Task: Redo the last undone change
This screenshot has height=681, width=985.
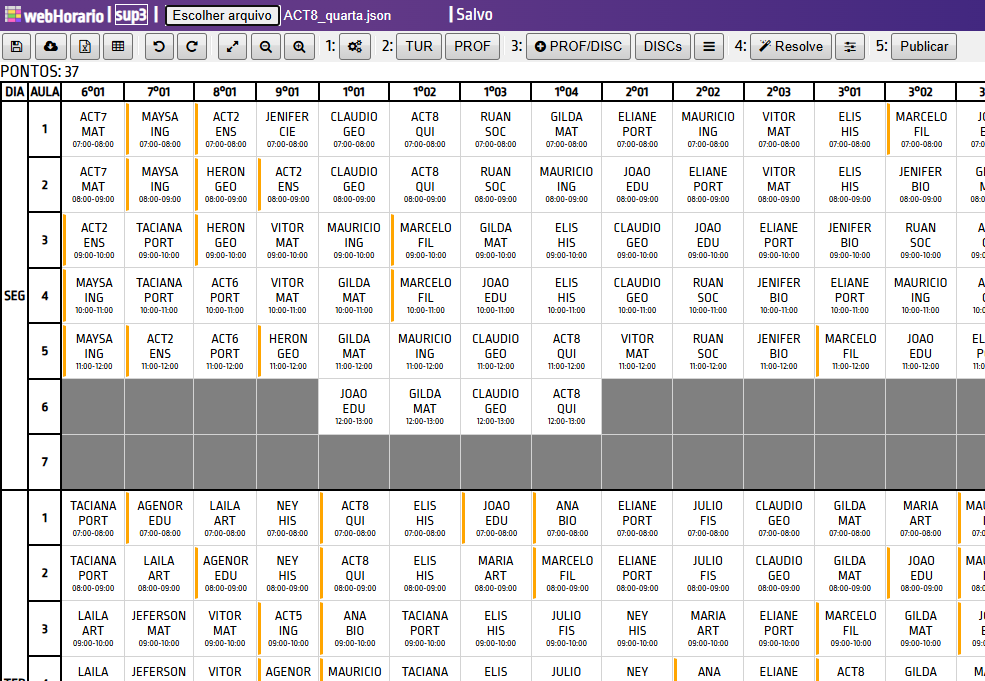Action: click(x=192, y=46)
